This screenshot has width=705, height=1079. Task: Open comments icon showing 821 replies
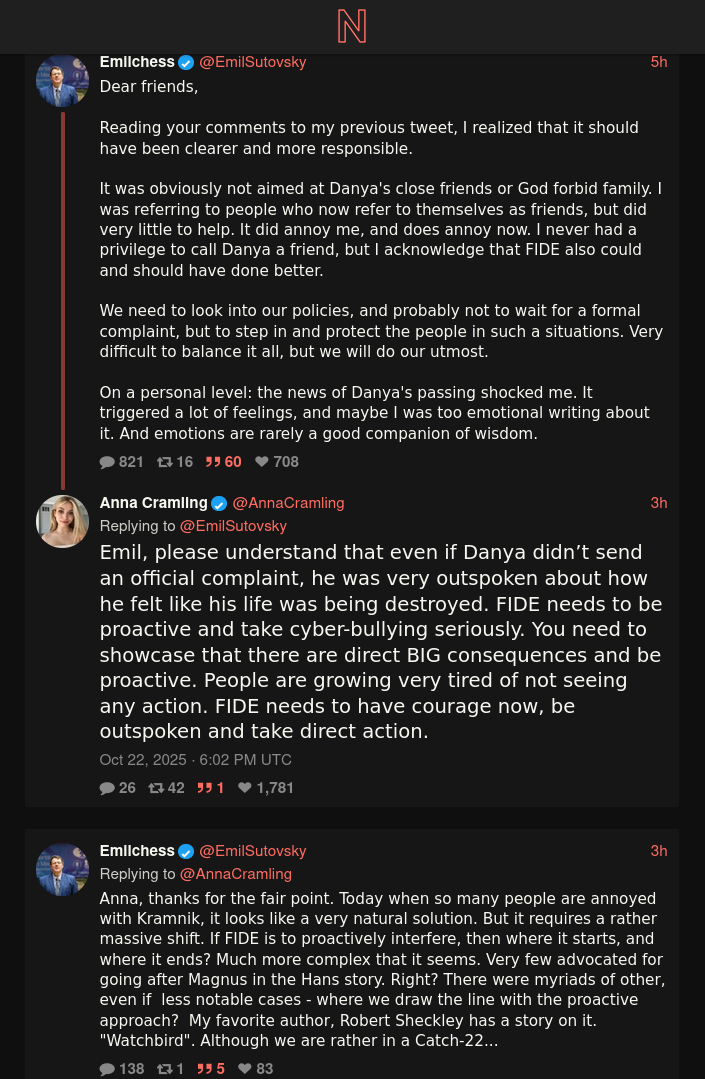(x=107, y=462)
